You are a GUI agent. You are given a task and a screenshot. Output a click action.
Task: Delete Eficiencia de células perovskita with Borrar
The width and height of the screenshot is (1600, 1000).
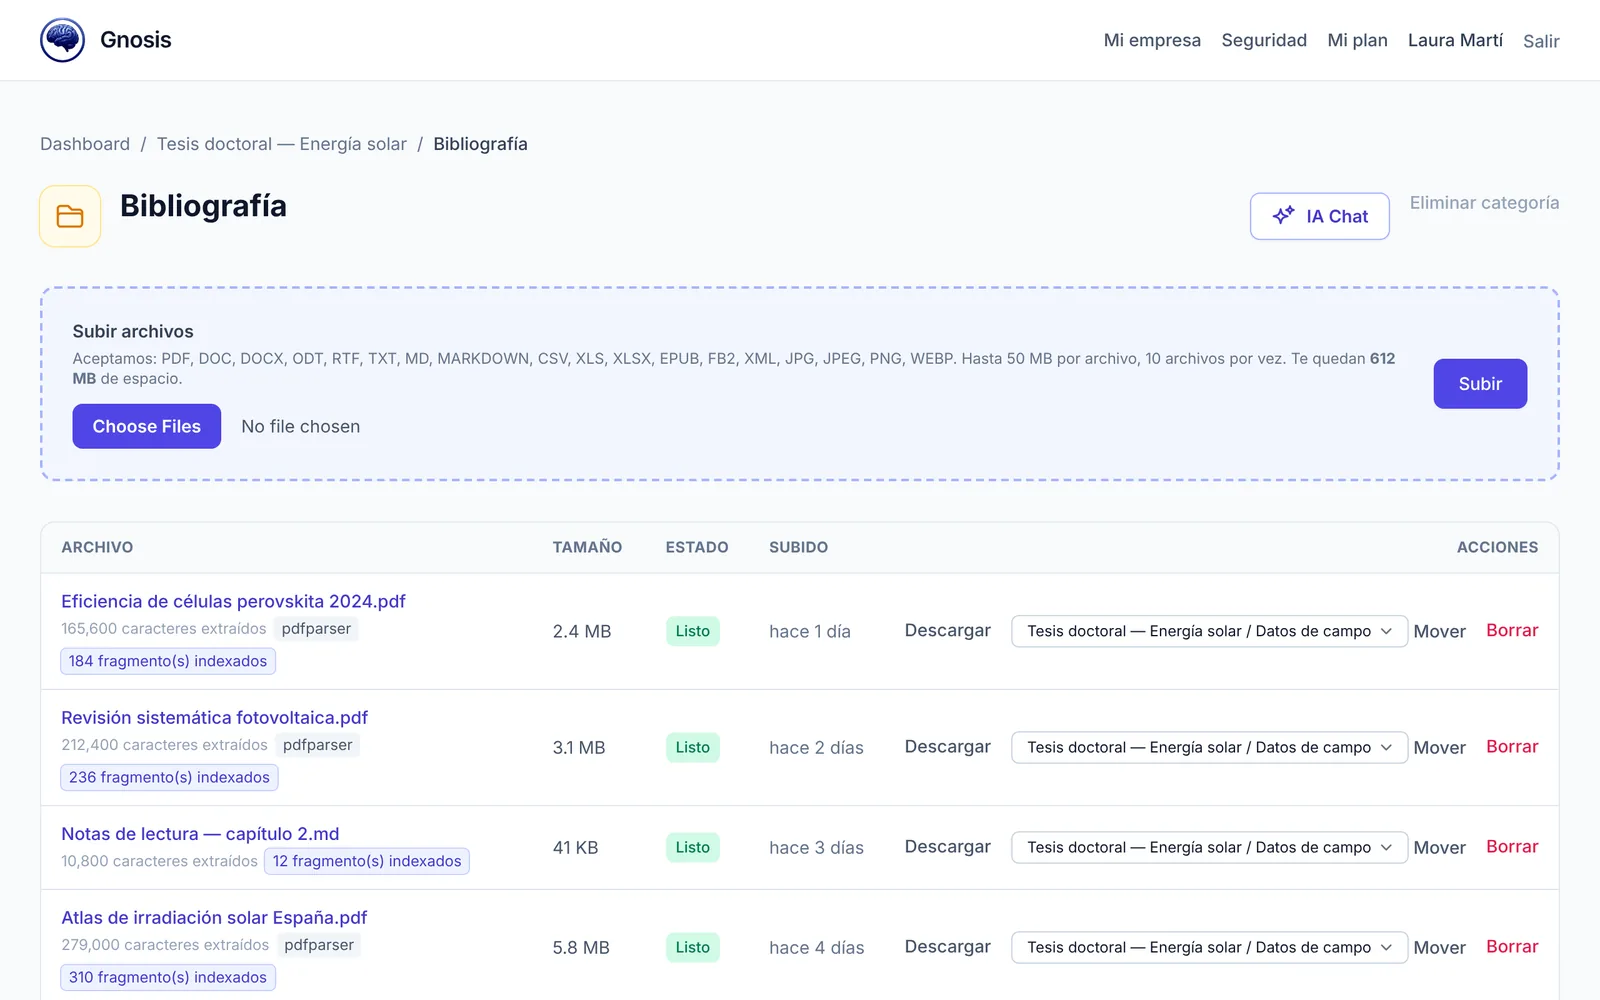(x=1512, y=630)
